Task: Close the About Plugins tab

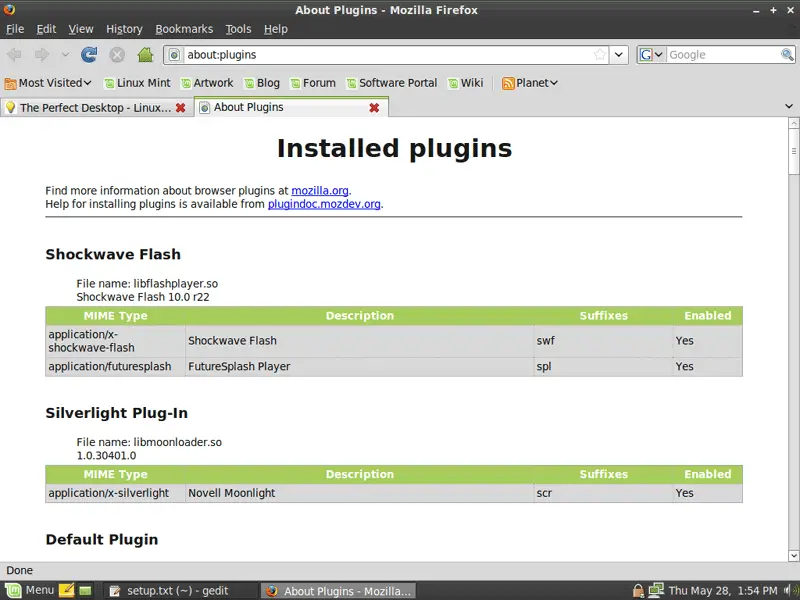Action: [374, 108]
